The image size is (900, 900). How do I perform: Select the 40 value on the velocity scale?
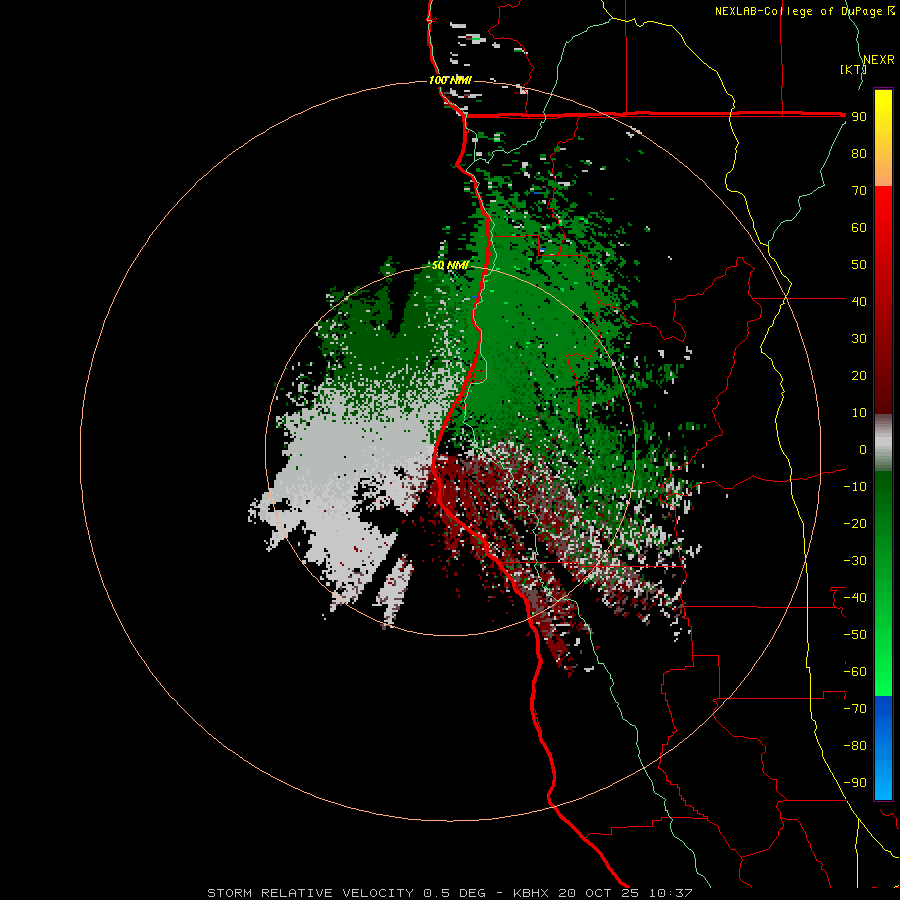point(859,301)
